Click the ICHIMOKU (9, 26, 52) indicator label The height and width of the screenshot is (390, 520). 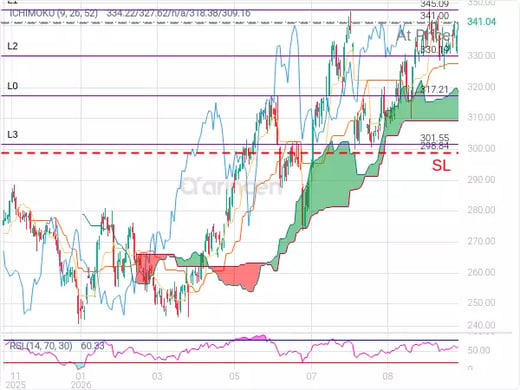point(53,13)
